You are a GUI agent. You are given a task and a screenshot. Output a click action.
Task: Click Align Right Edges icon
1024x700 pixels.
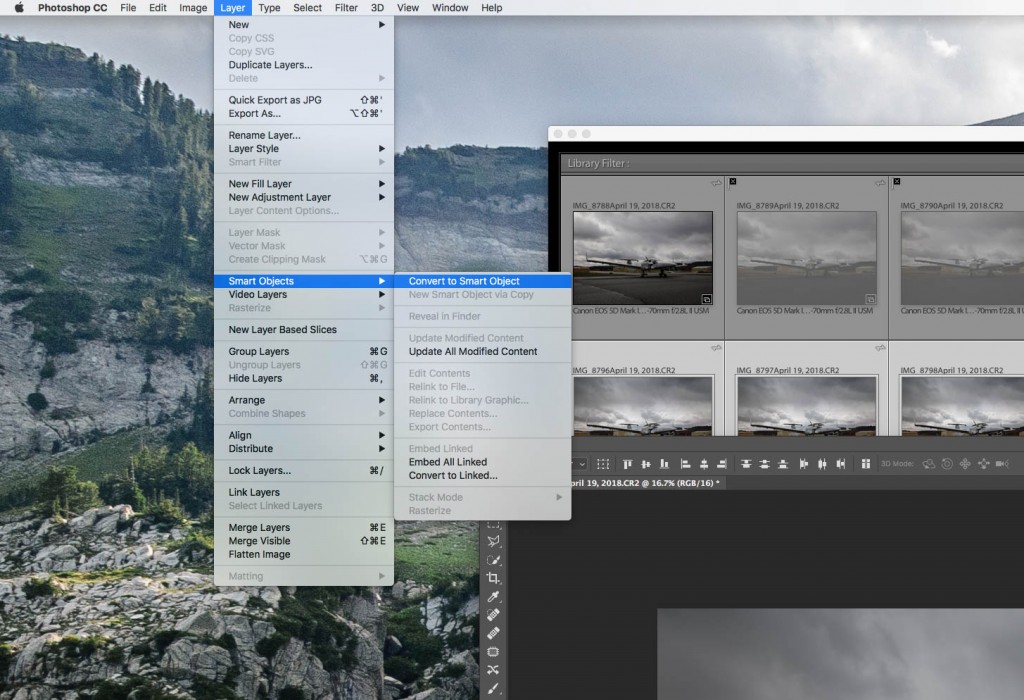[x=722, y=464]
